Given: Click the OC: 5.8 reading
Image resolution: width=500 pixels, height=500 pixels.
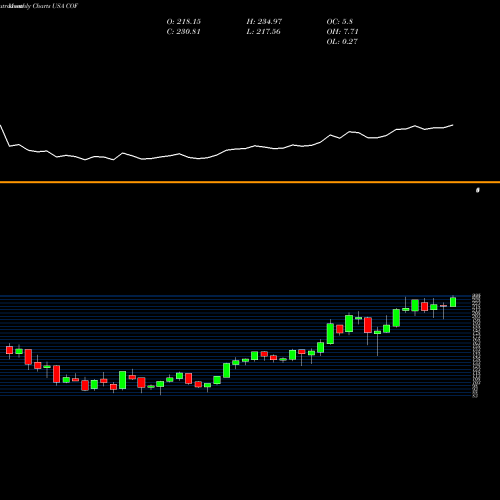Looking at the screenshot, I should [x=340, y=22].
